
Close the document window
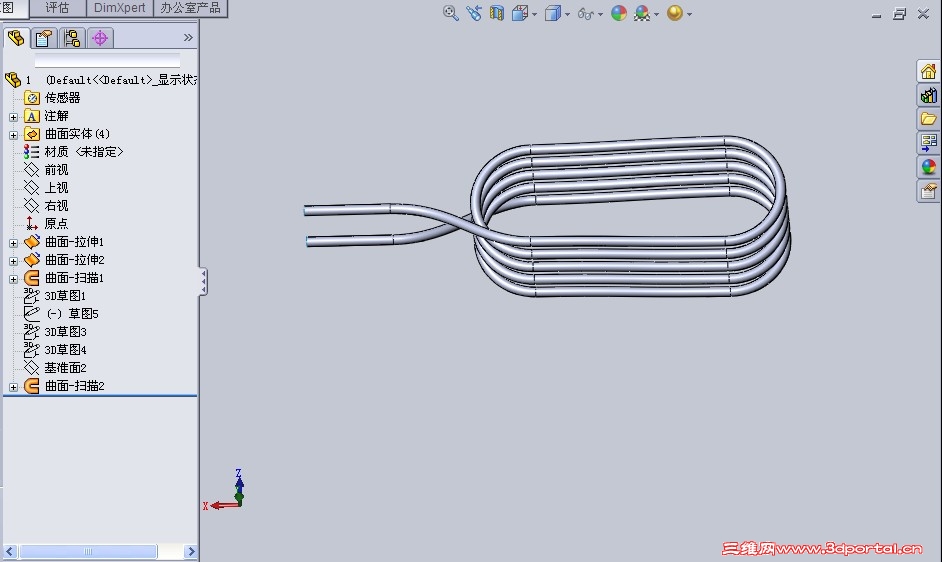[x=923, y=14]
